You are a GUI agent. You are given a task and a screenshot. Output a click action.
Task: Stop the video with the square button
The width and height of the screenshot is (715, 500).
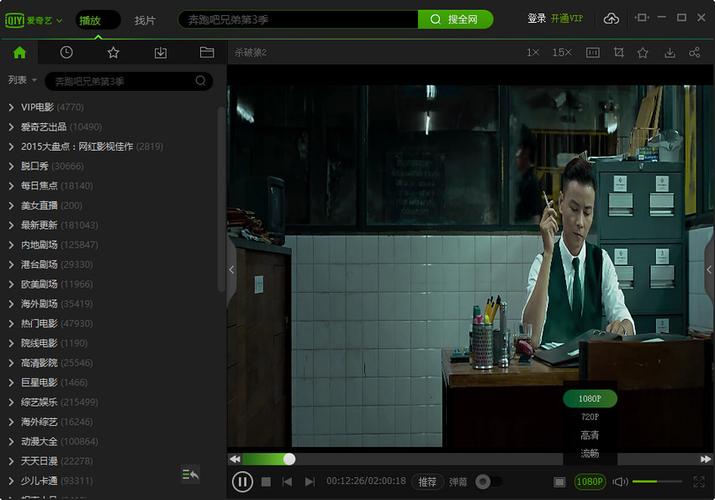pyautogui.click(x=266, y=482)
